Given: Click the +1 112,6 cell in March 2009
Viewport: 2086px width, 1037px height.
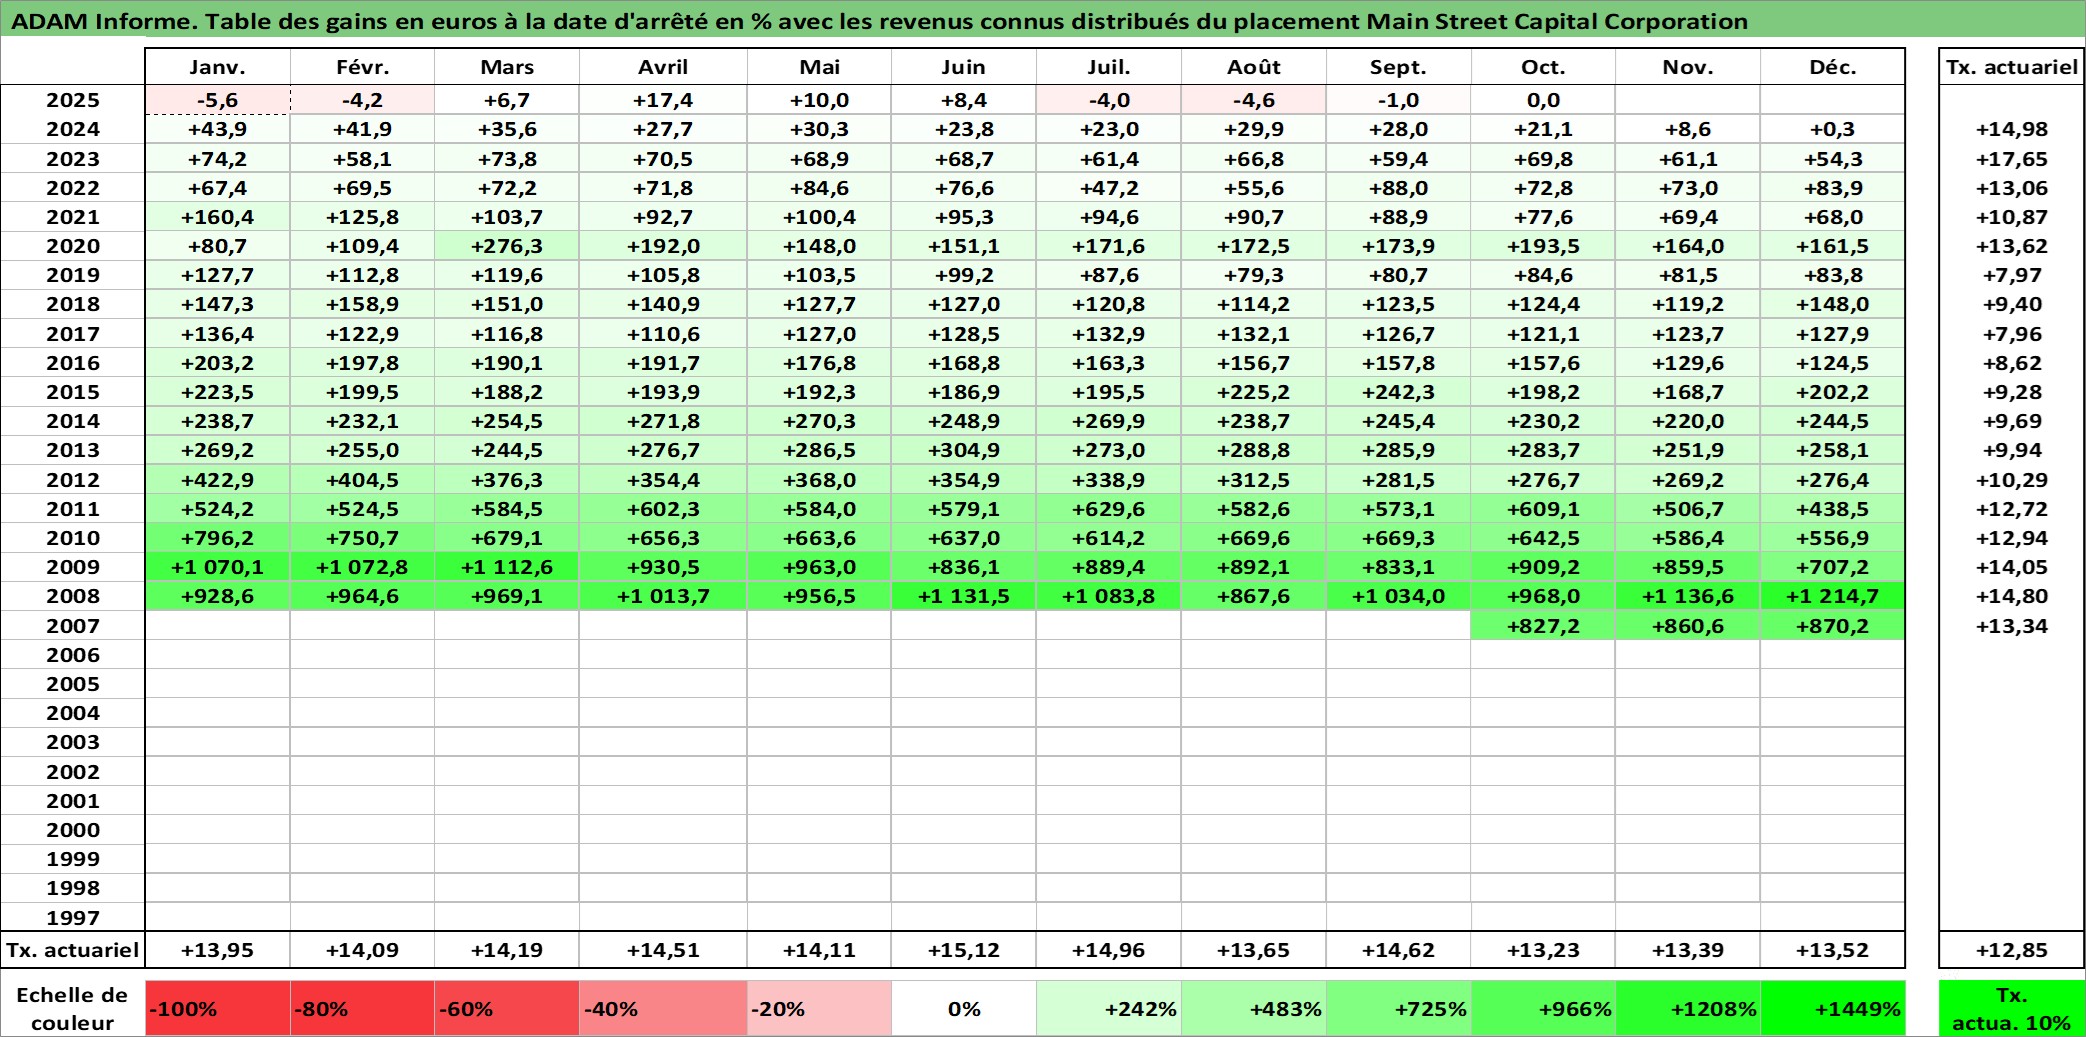Looking at the screenshot, I should coord(507,567).
